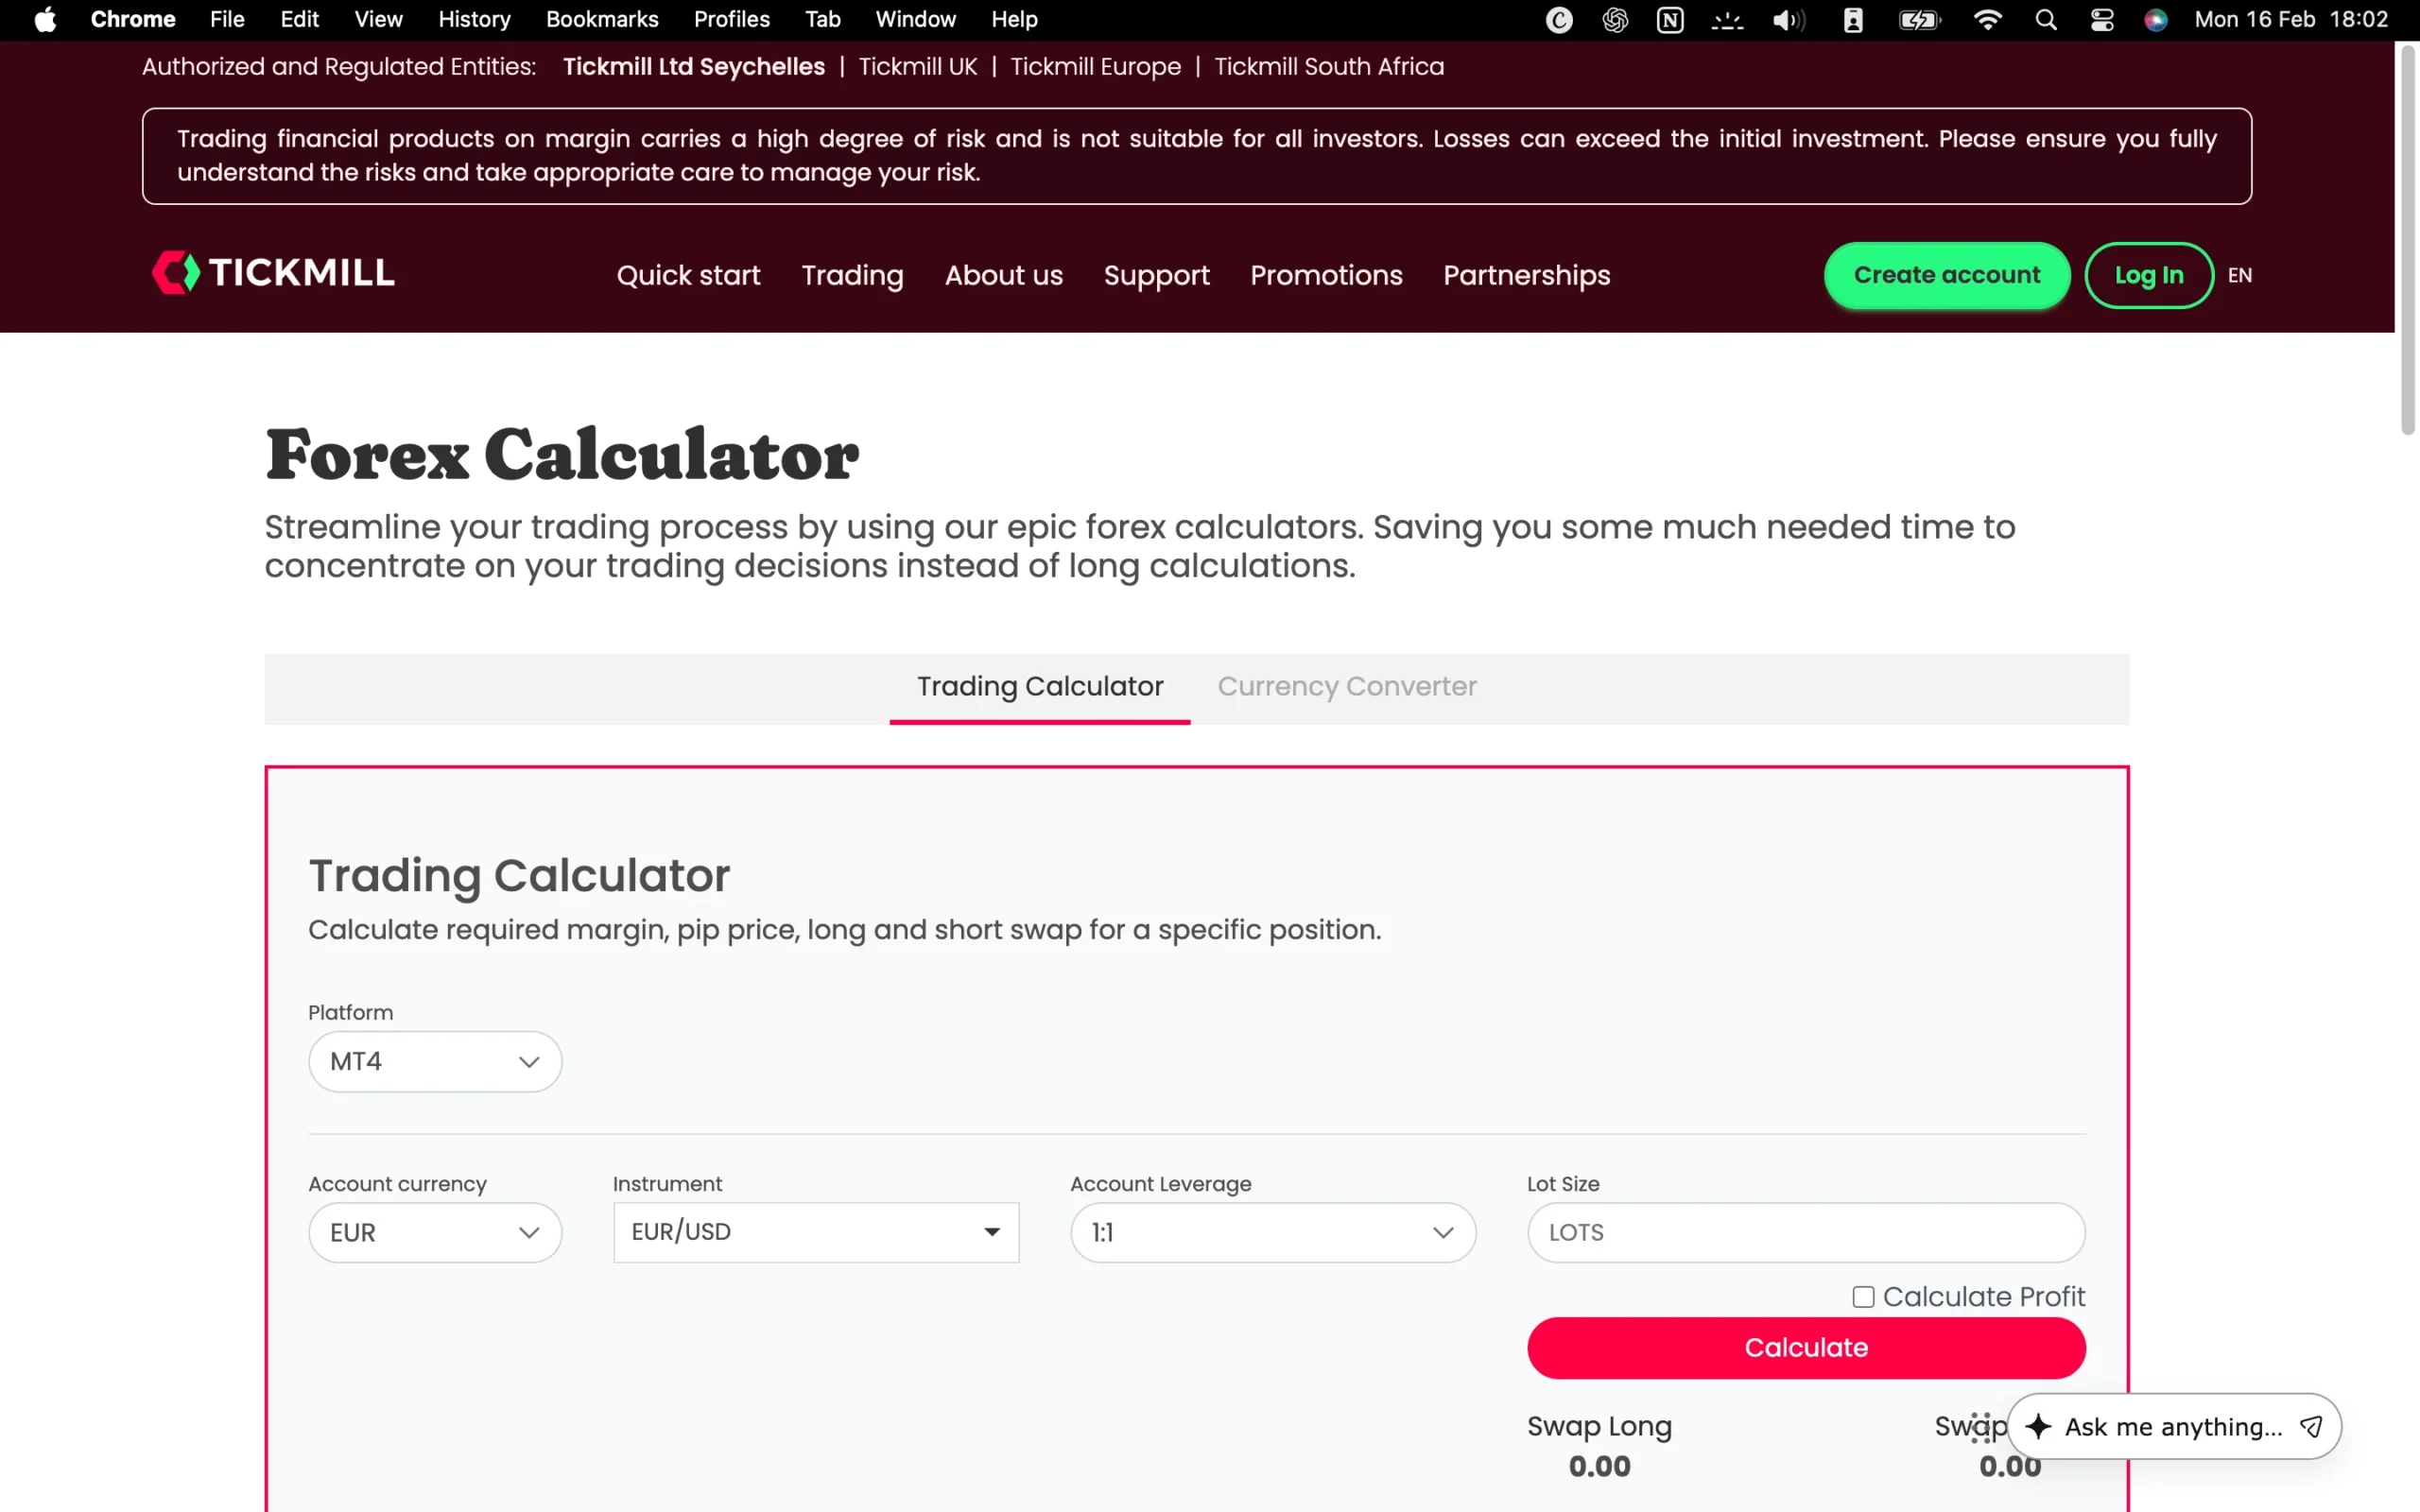Switch to the Currency Converter tab

point(1346,687)
